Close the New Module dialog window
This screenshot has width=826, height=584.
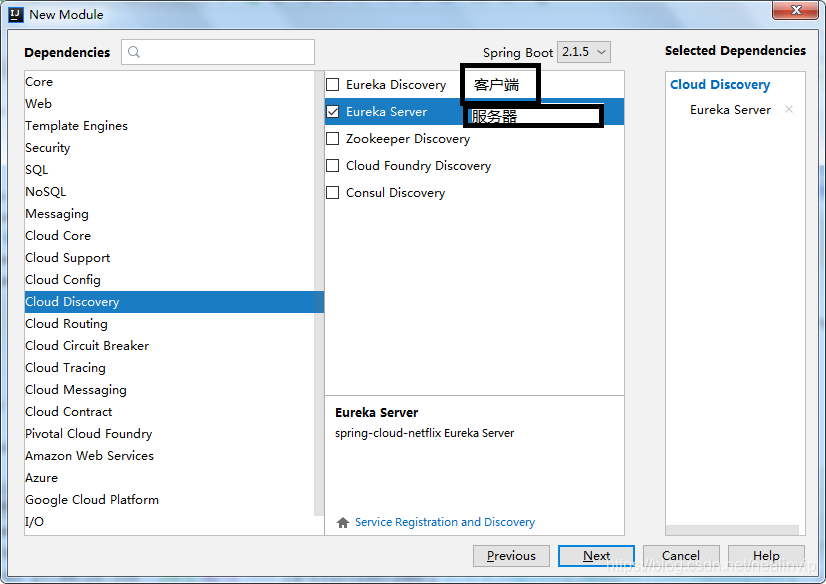tap(795, 10)
